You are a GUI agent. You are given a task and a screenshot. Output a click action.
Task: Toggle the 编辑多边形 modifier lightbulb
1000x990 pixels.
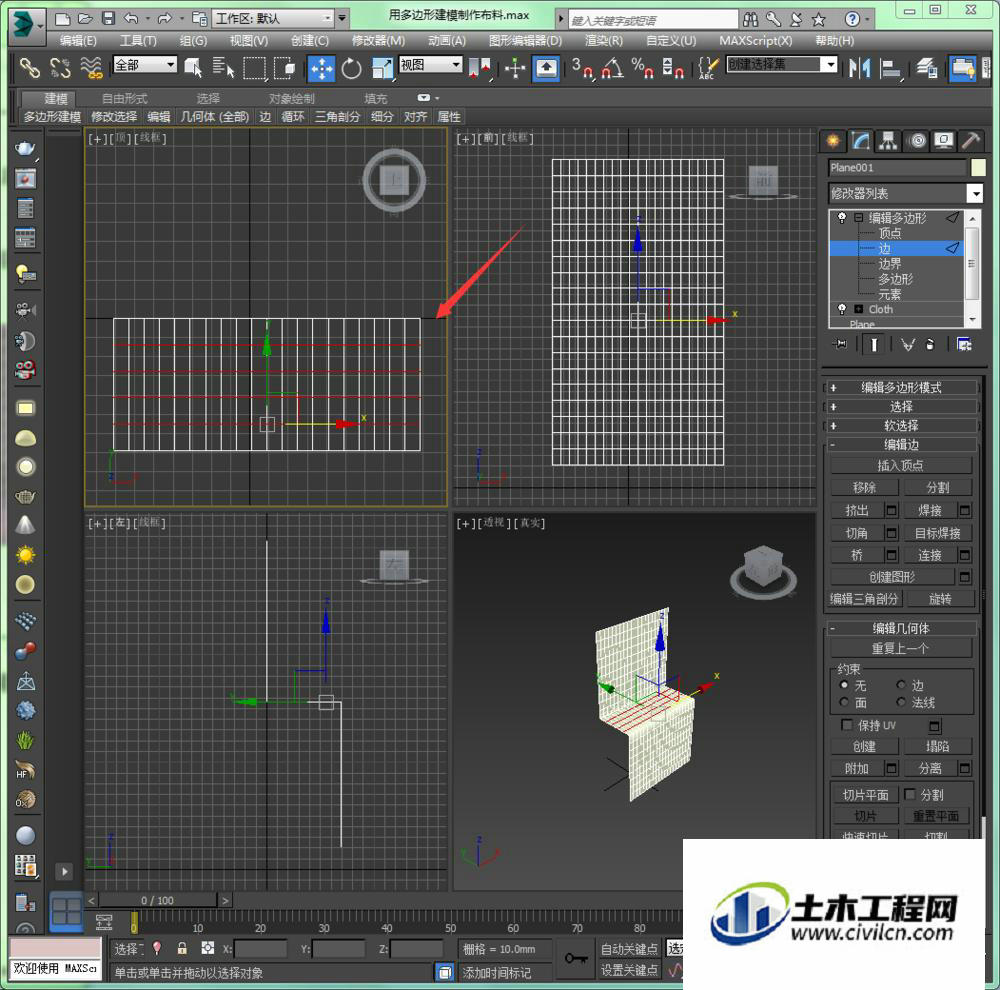click(842, 218)
